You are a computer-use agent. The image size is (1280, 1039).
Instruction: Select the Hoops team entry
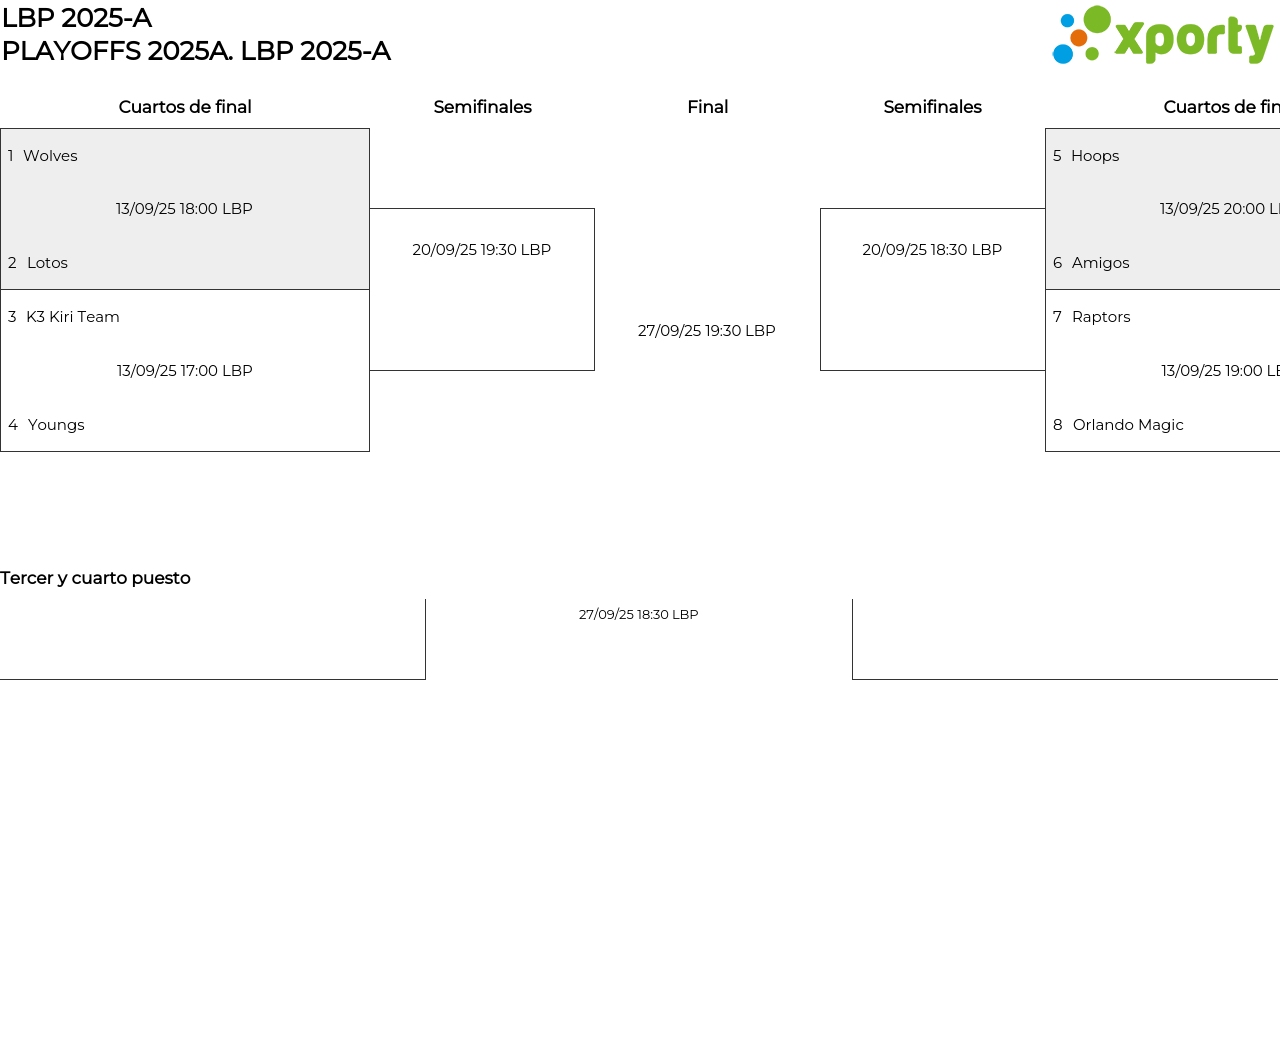point(1095,156)
